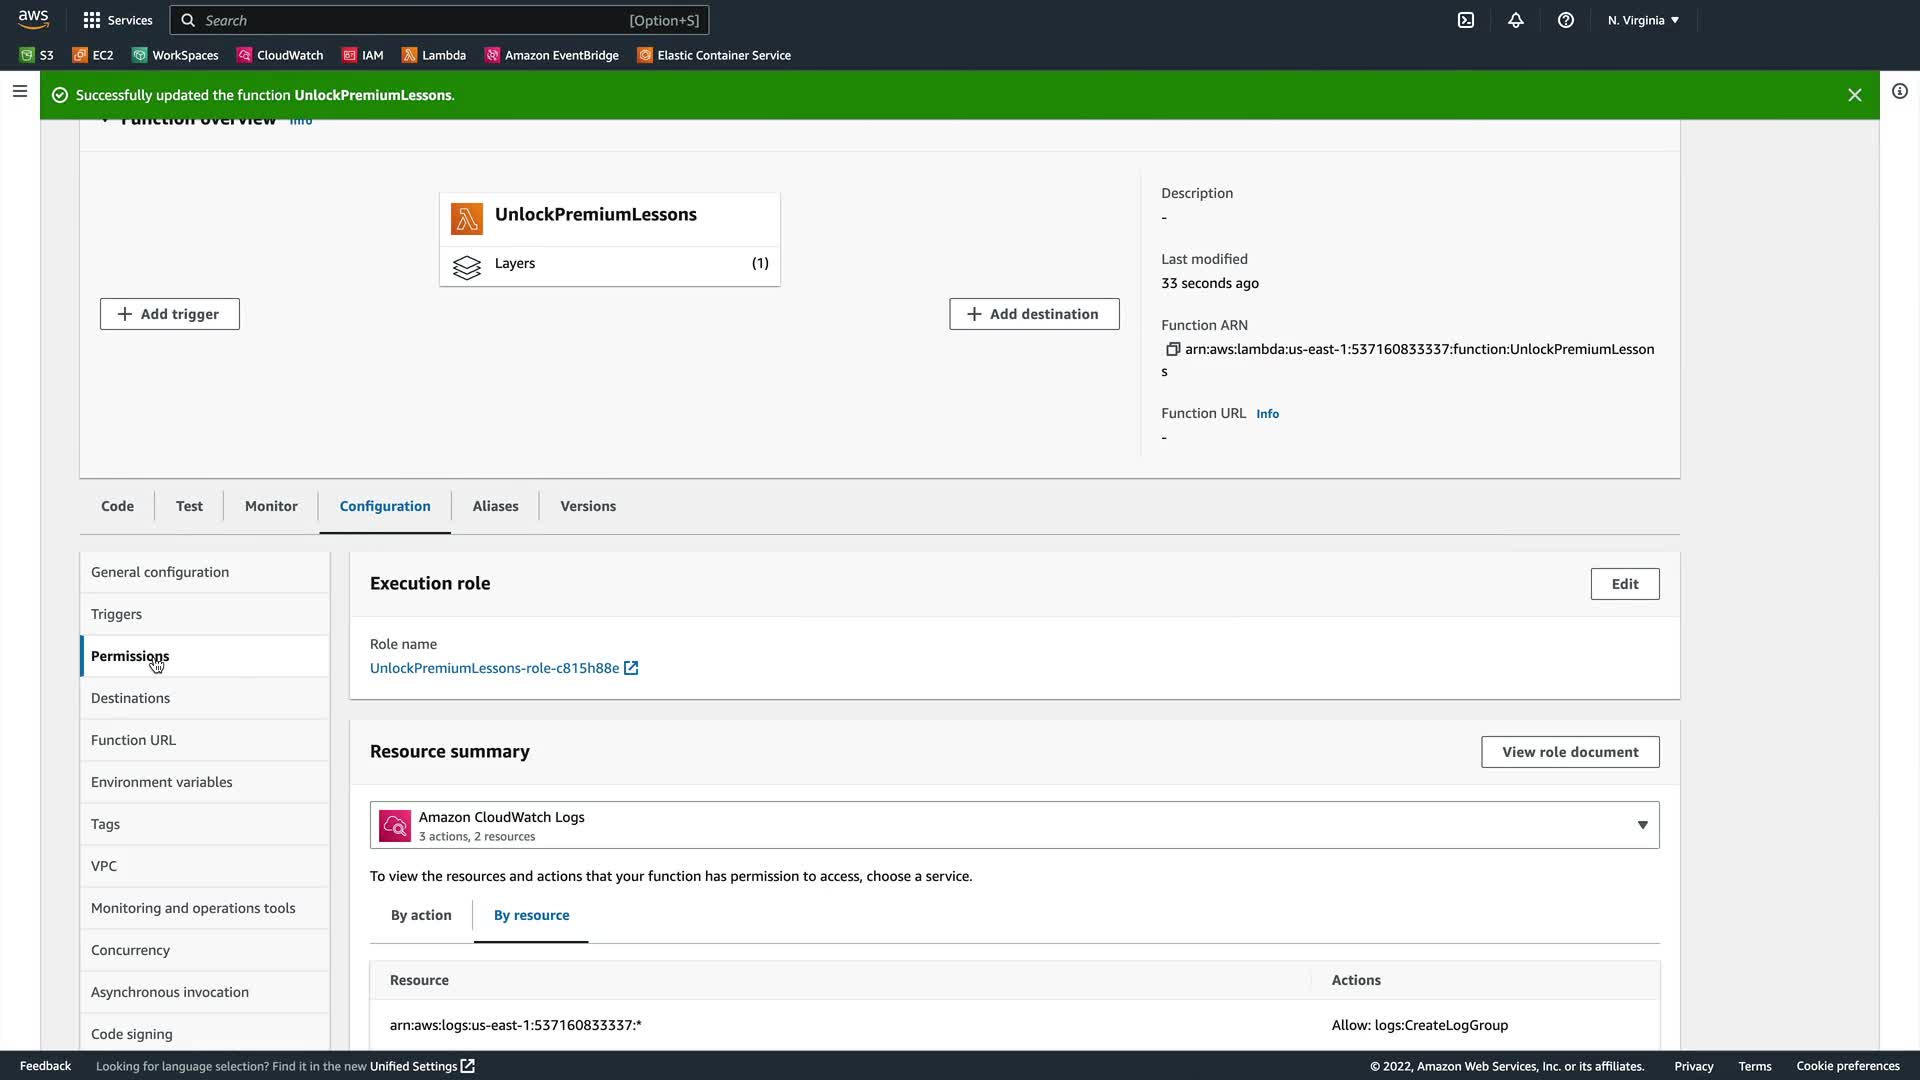Expand the N. Virginia region dropdown
Viewport: 1920px width, 1080px height.
tap(1643, 20)
